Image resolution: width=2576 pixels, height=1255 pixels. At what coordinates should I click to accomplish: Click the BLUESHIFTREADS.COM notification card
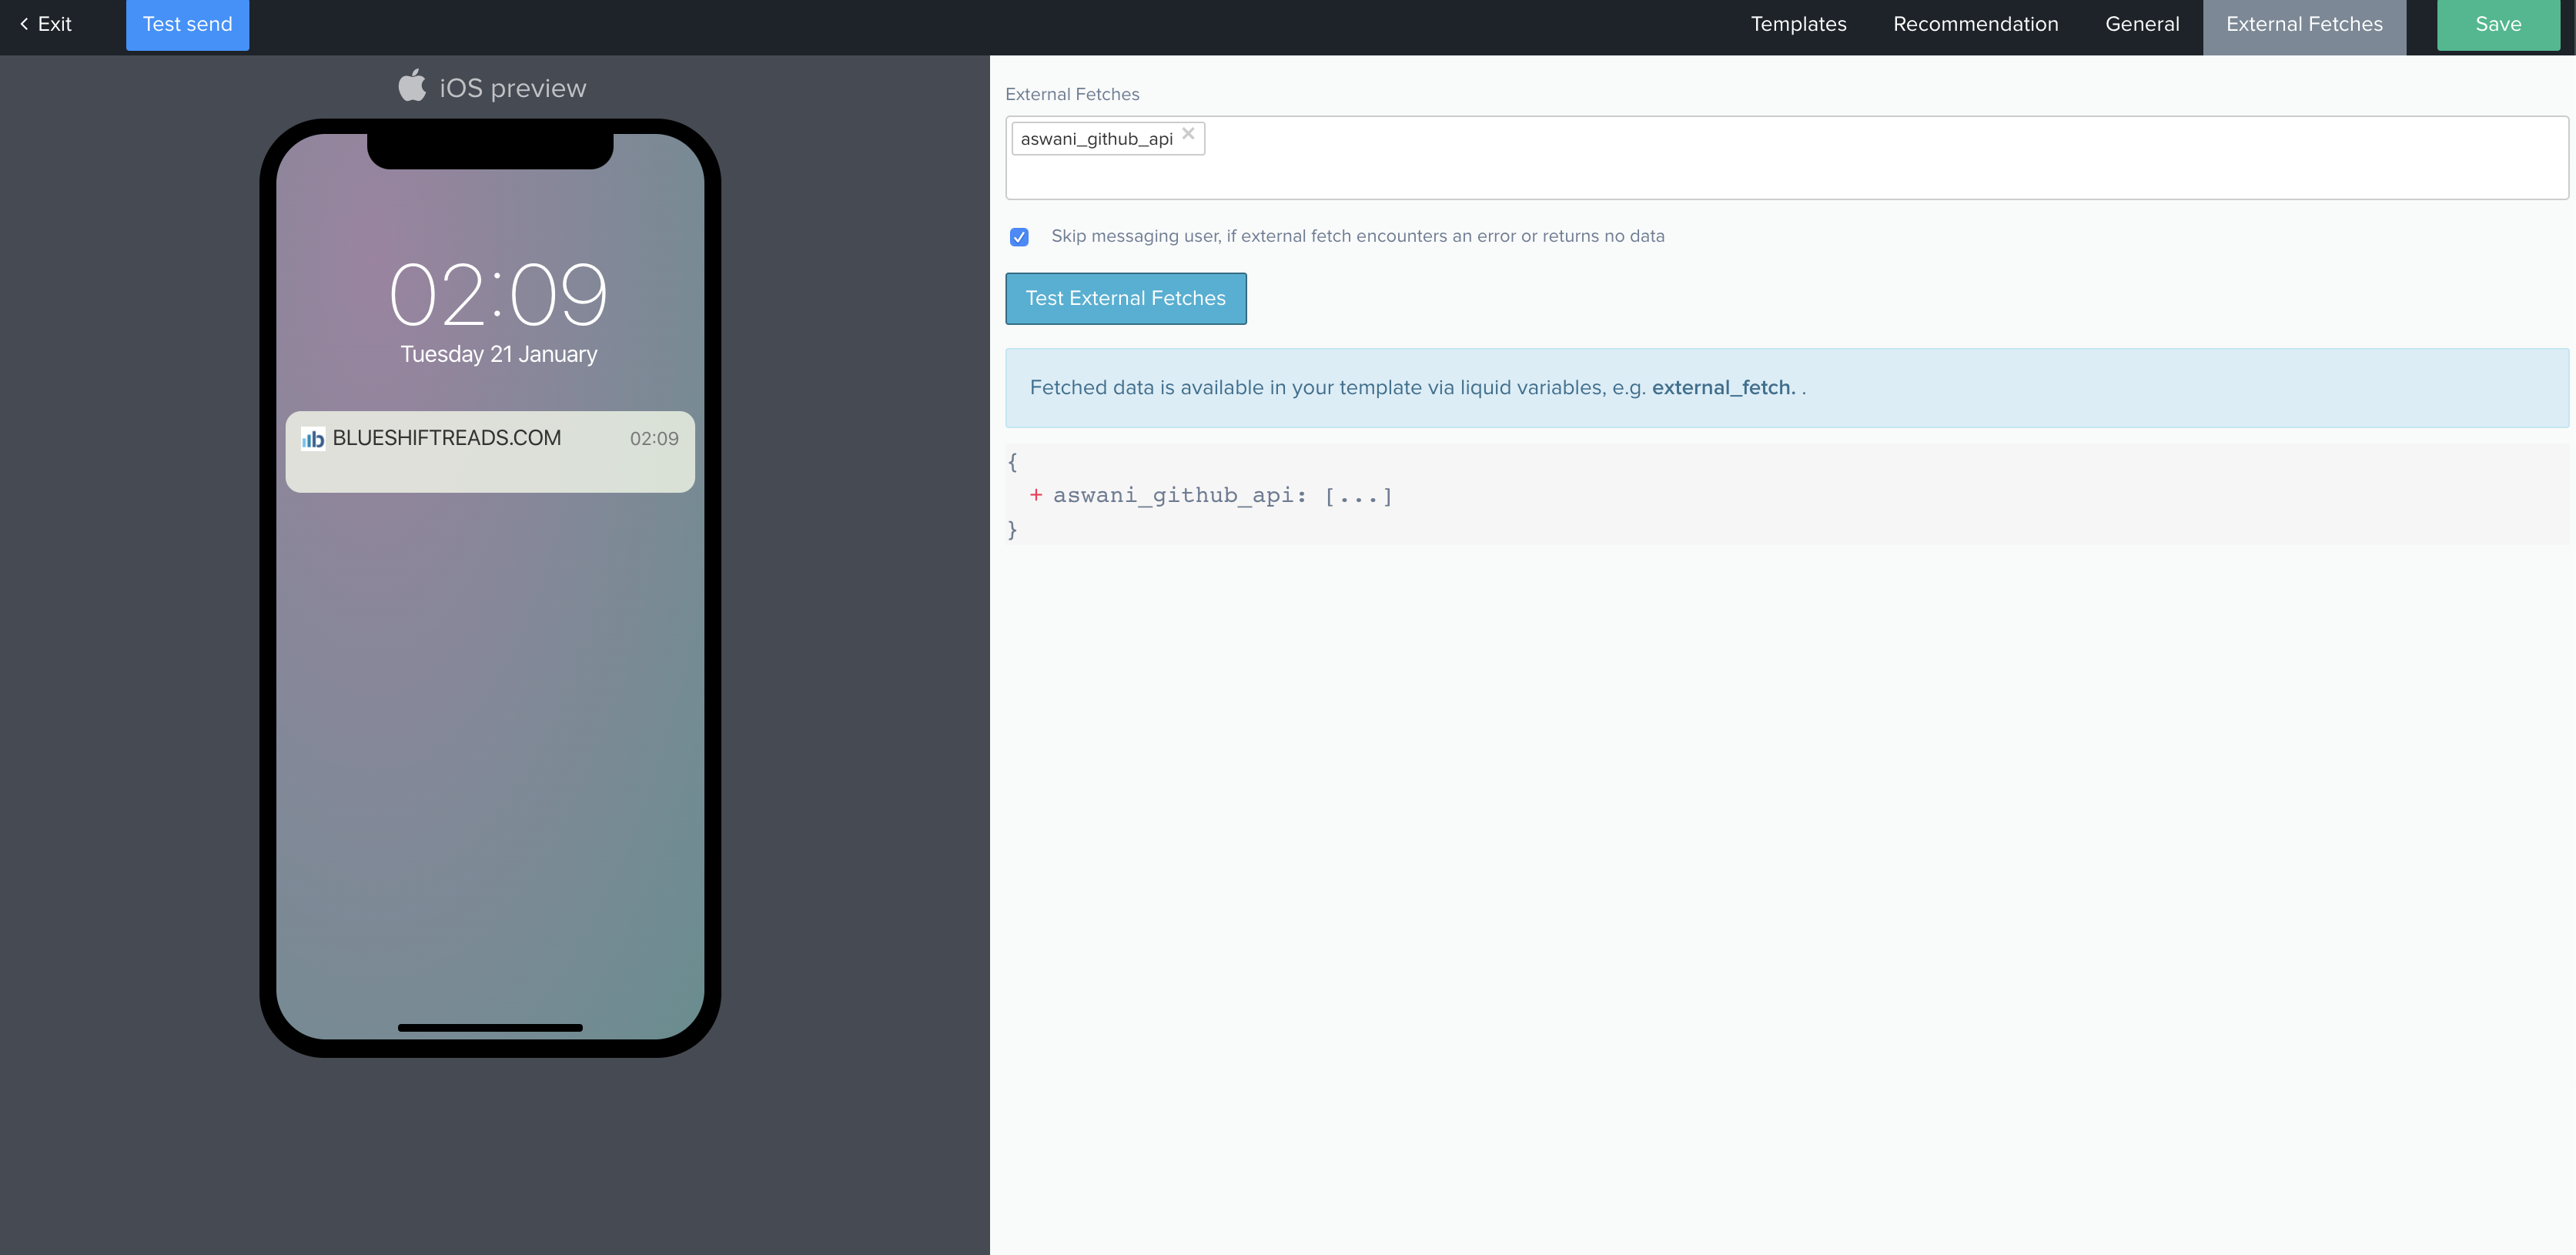tap(490, 451)
